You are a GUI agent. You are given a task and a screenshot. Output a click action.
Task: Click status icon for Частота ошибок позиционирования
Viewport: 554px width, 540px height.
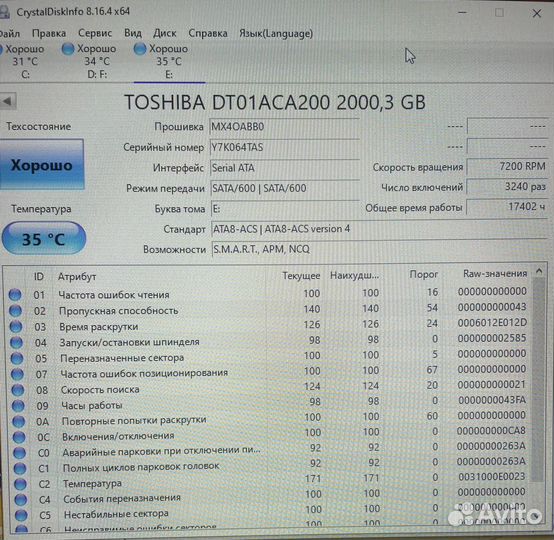(x=17, y=374)
